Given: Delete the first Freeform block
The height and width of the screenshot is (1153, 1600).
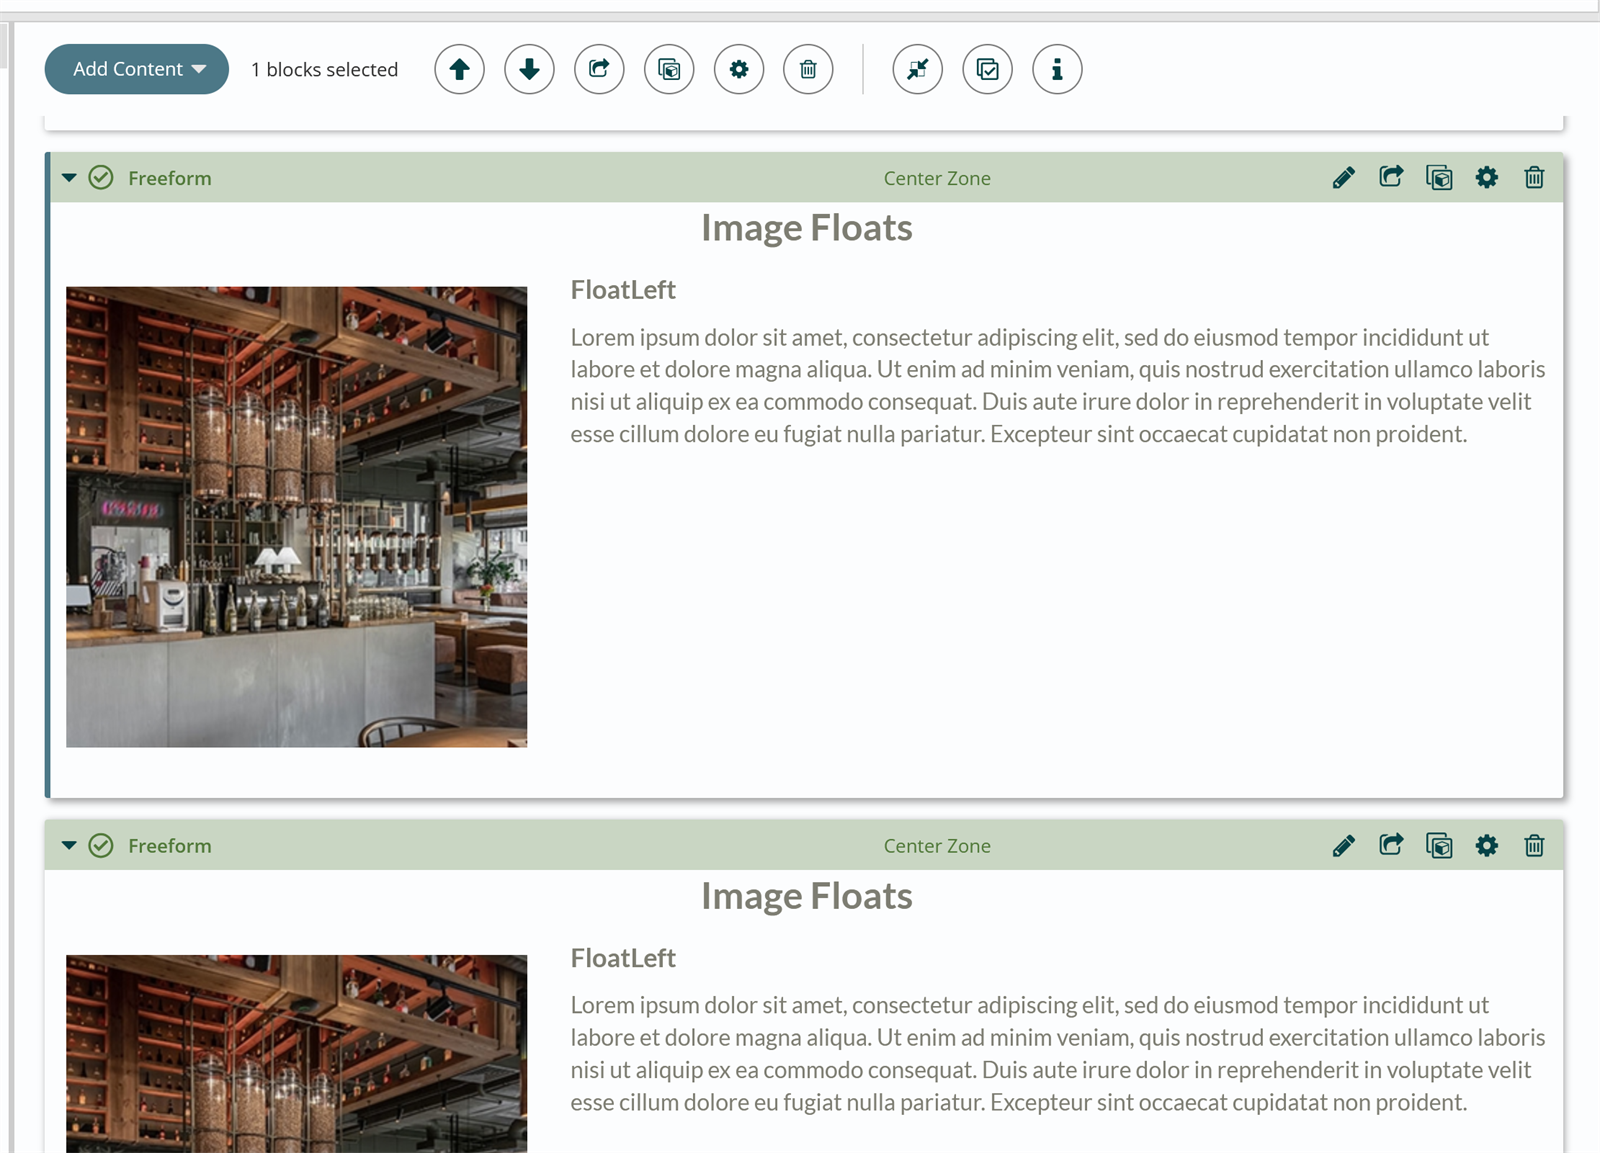Looking at the screenshot, I should 1534,178.
